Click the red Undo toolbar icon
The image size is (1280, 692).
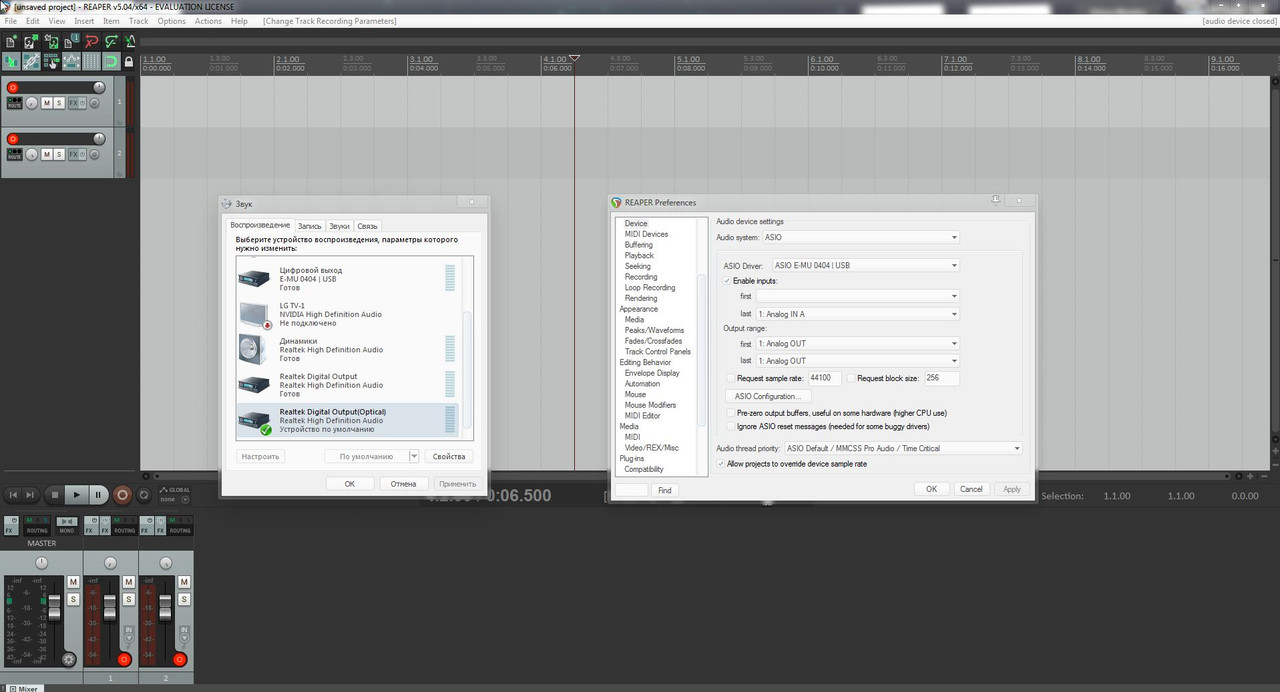click(91, 41)
